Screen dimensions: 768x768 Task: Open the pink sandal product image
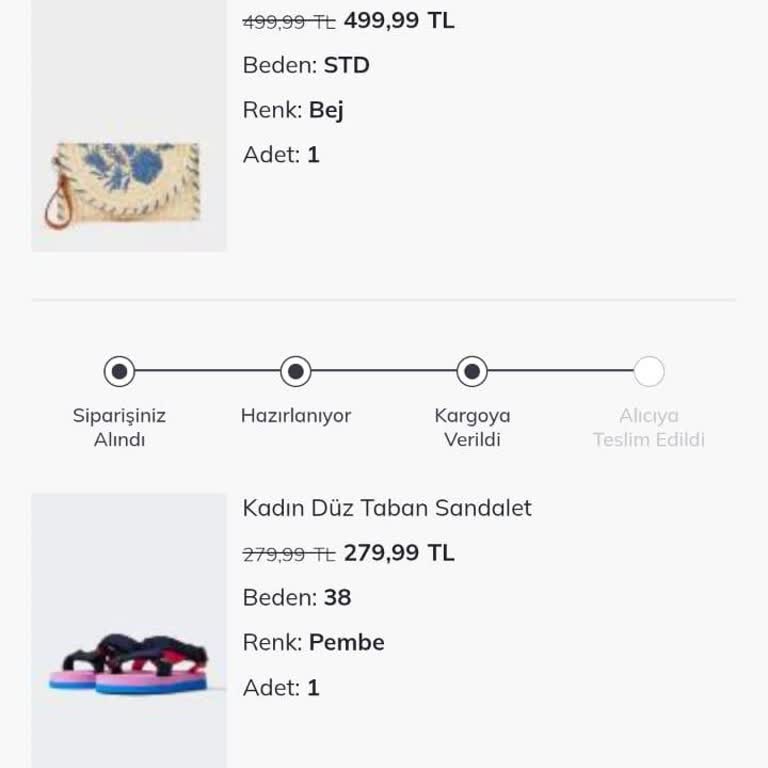click(129, 660)
